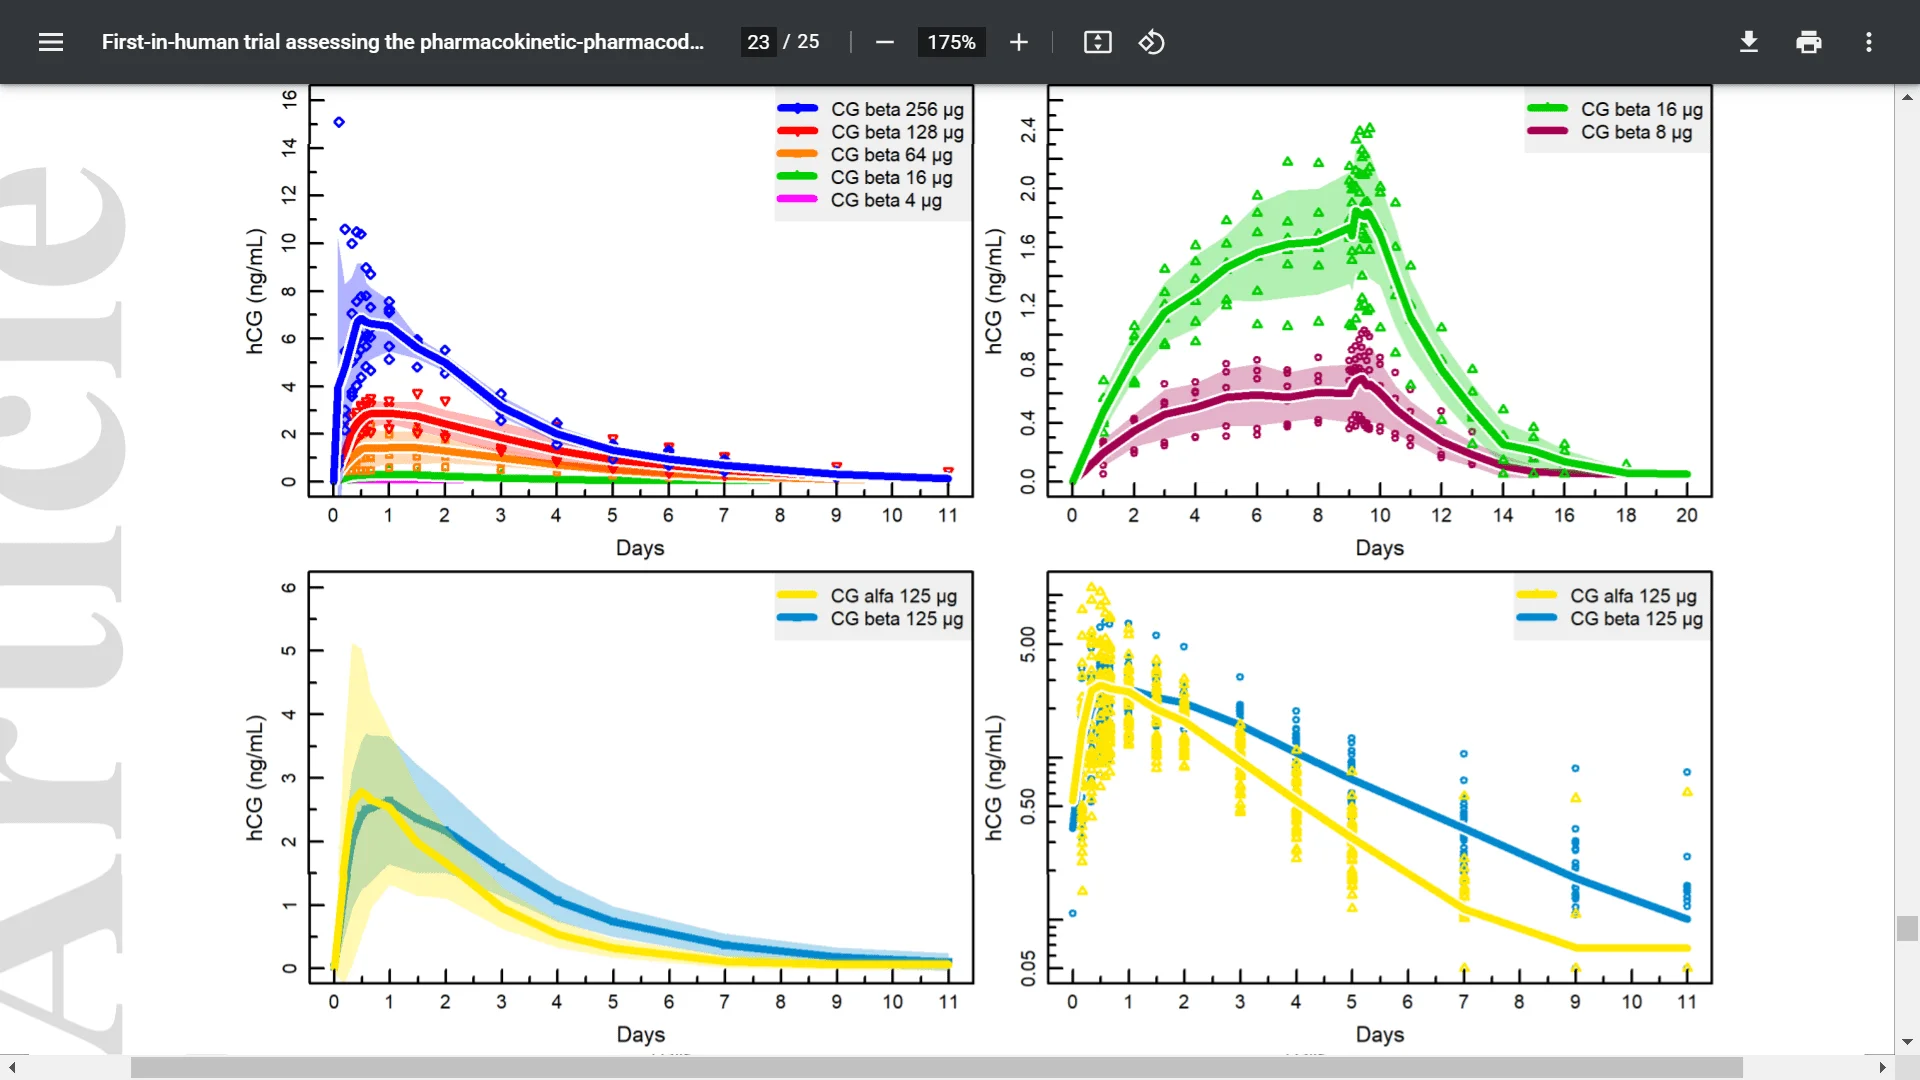
Task: Click the fit to page icon
Action: click(x=1097, y=42)
